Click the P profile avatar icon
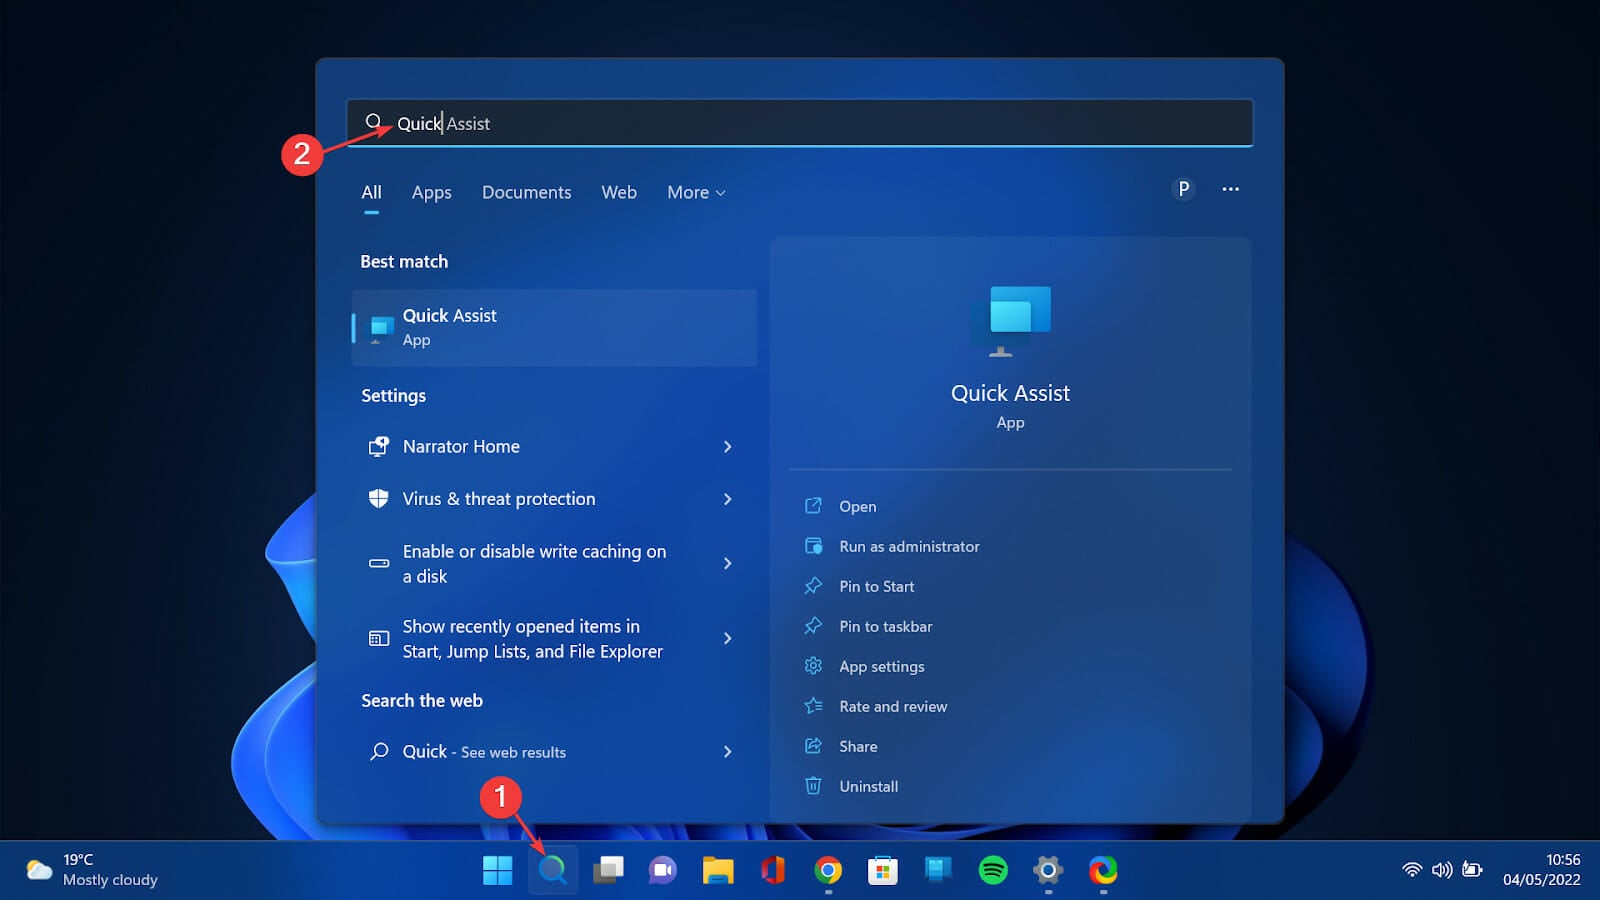 (x=1183, y=189)
